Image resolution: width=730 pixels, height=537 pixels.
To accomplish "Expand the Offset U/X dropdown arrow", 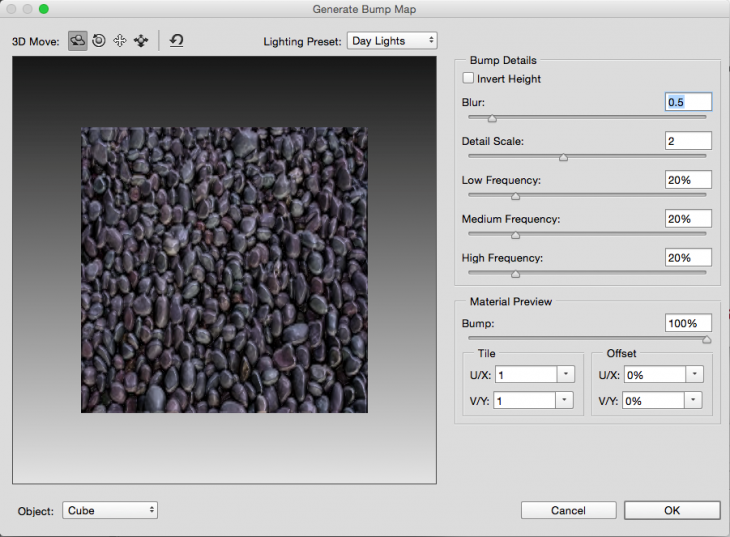I will pos(695,375).
